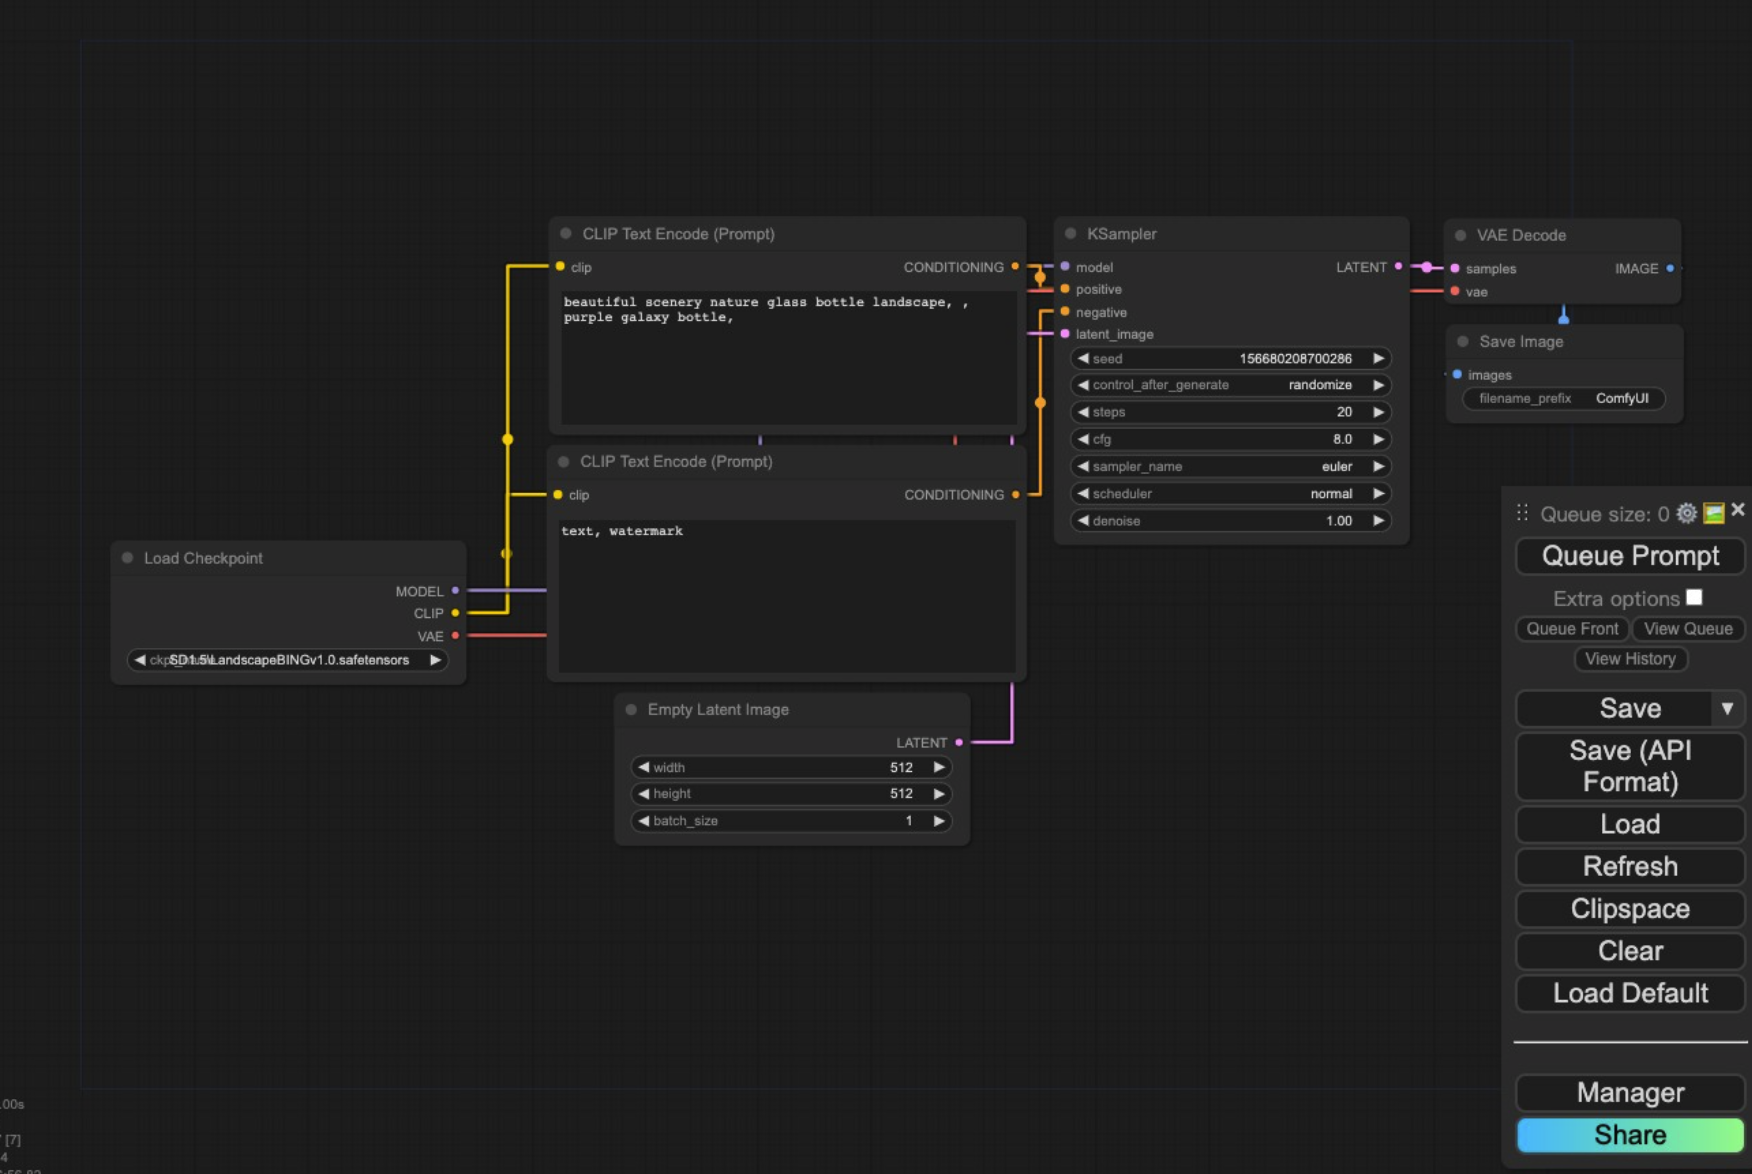Open Clipspace
The image size is (1752, 1174).
pos(1630,909)
